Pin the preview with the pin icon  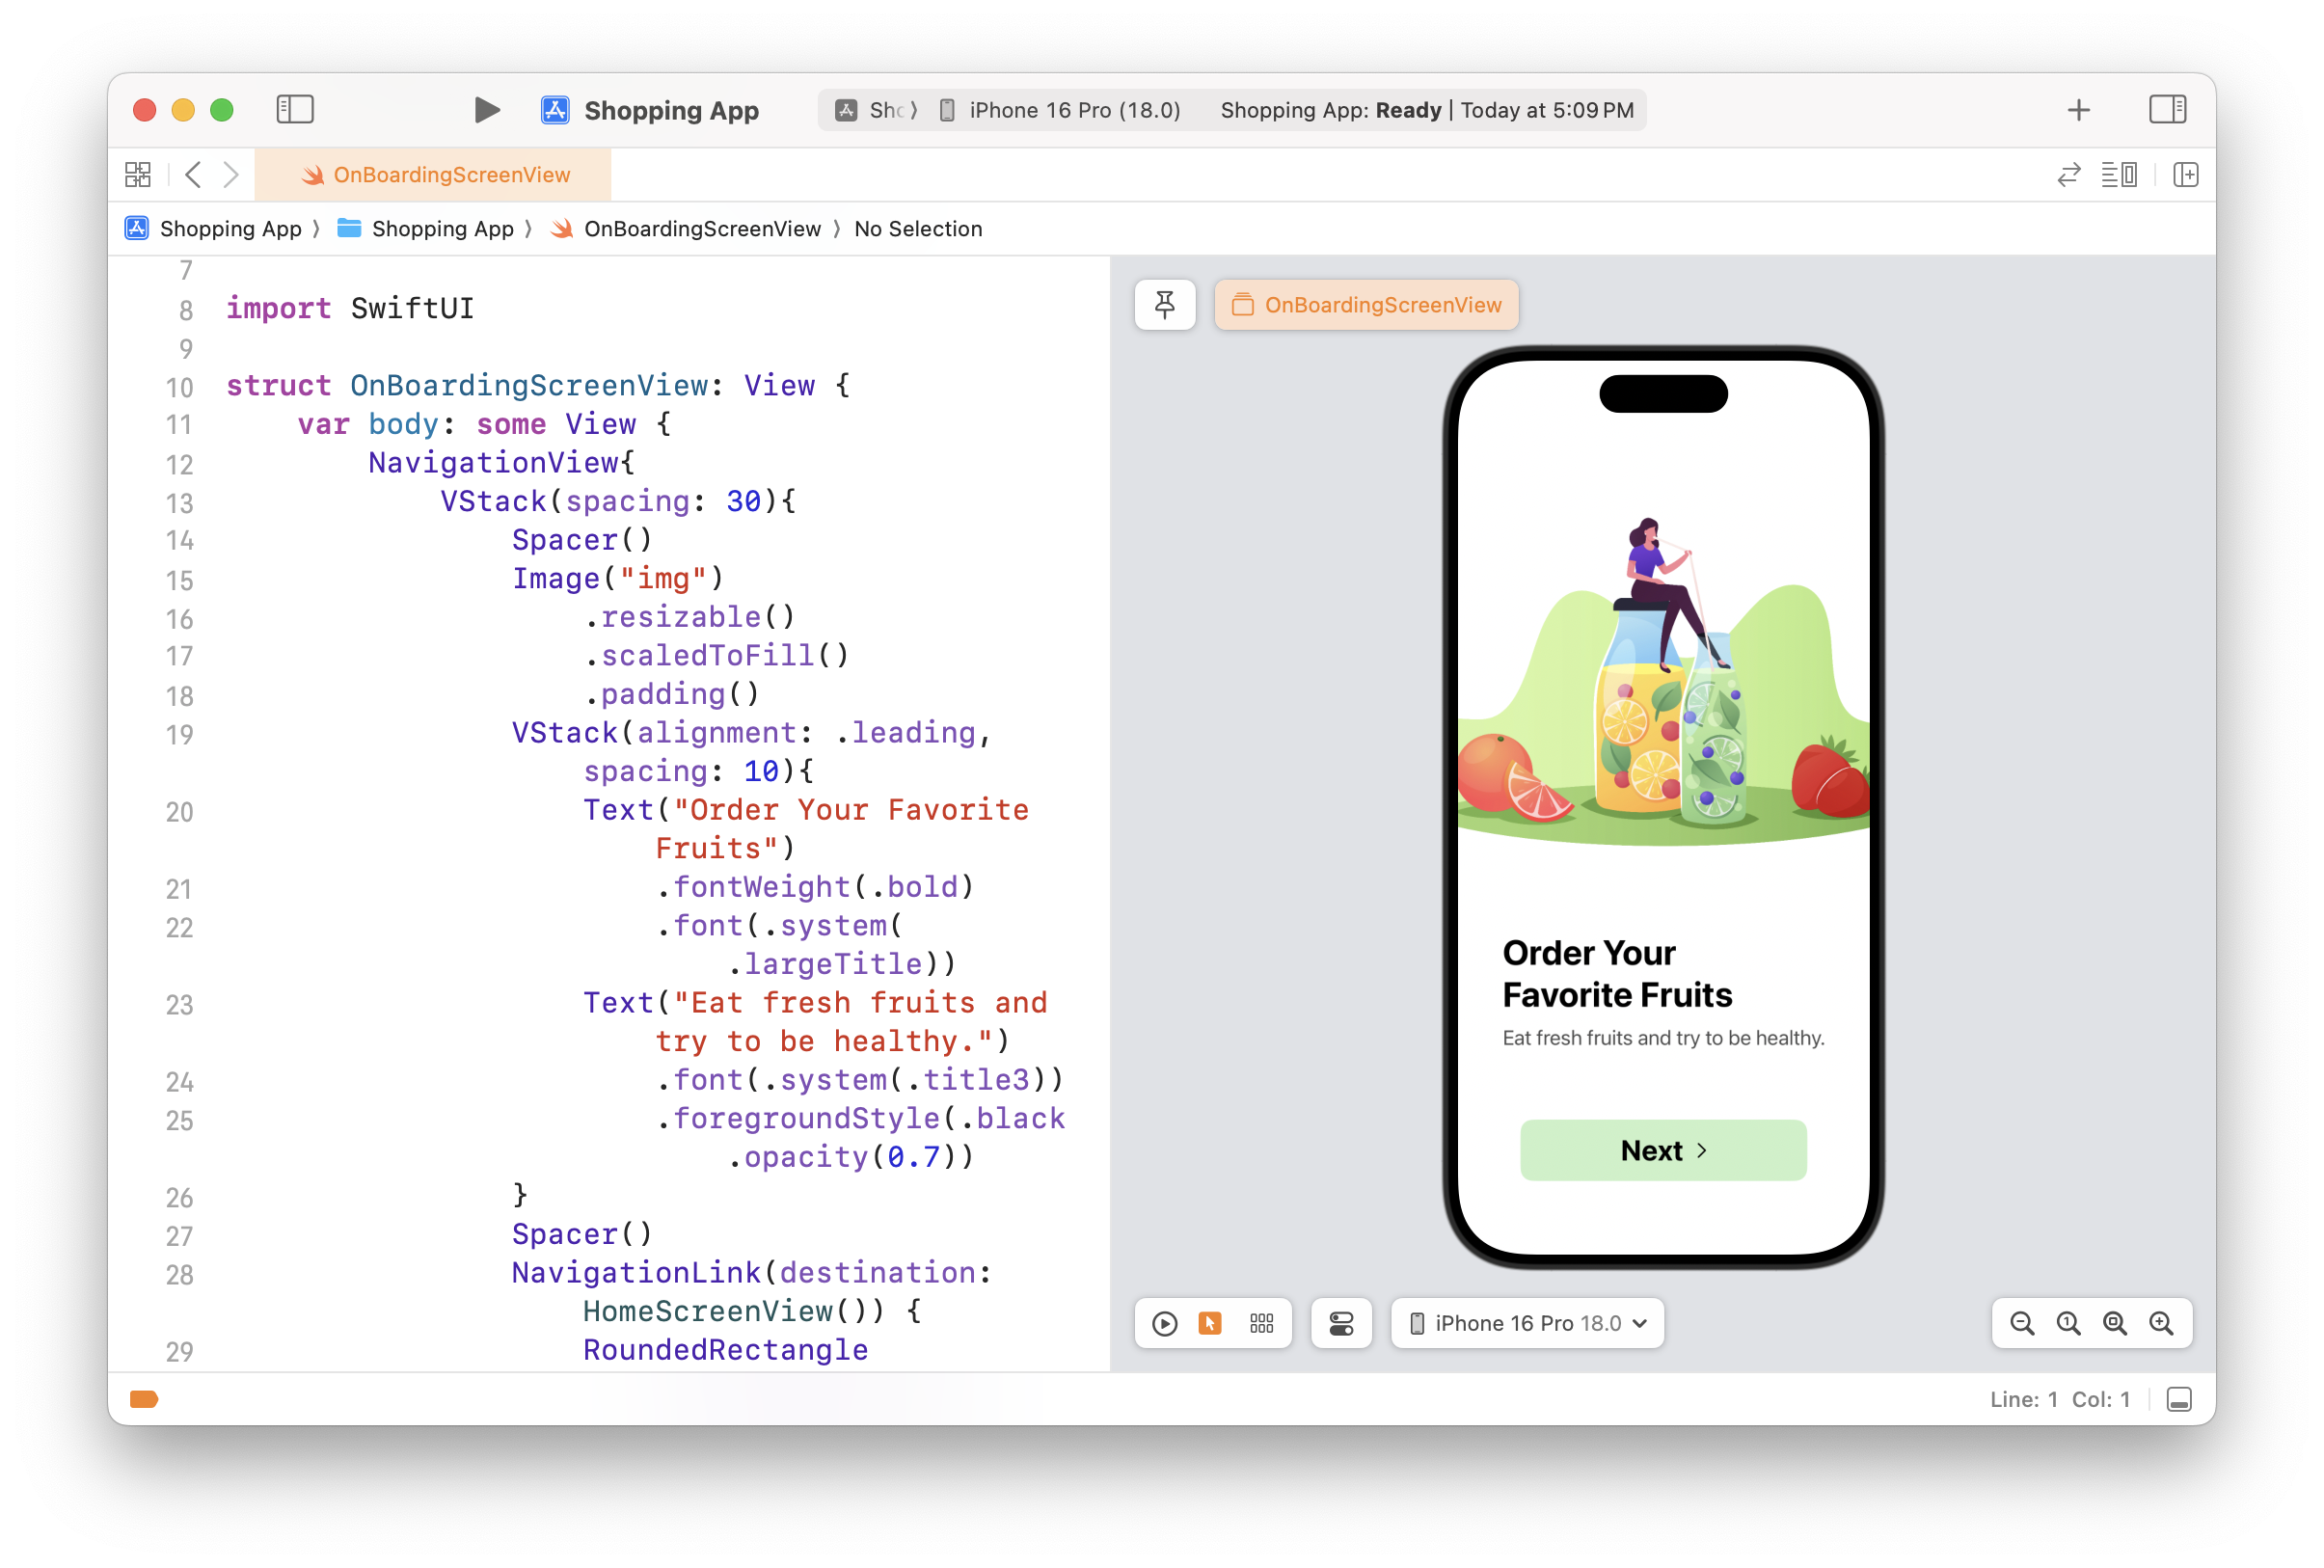click(x=1164, y=305)
